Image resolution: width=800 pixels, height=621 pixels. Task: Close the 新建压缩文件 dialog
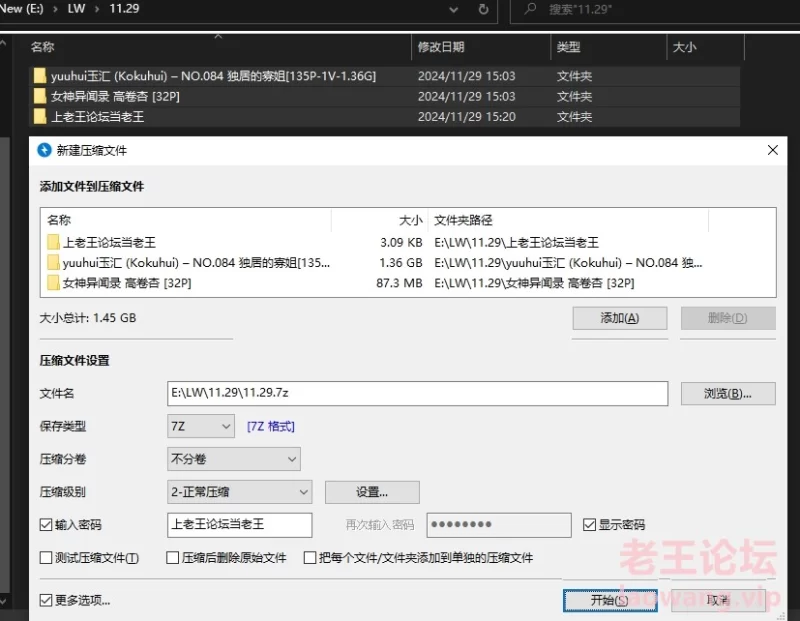click(772, 150)
